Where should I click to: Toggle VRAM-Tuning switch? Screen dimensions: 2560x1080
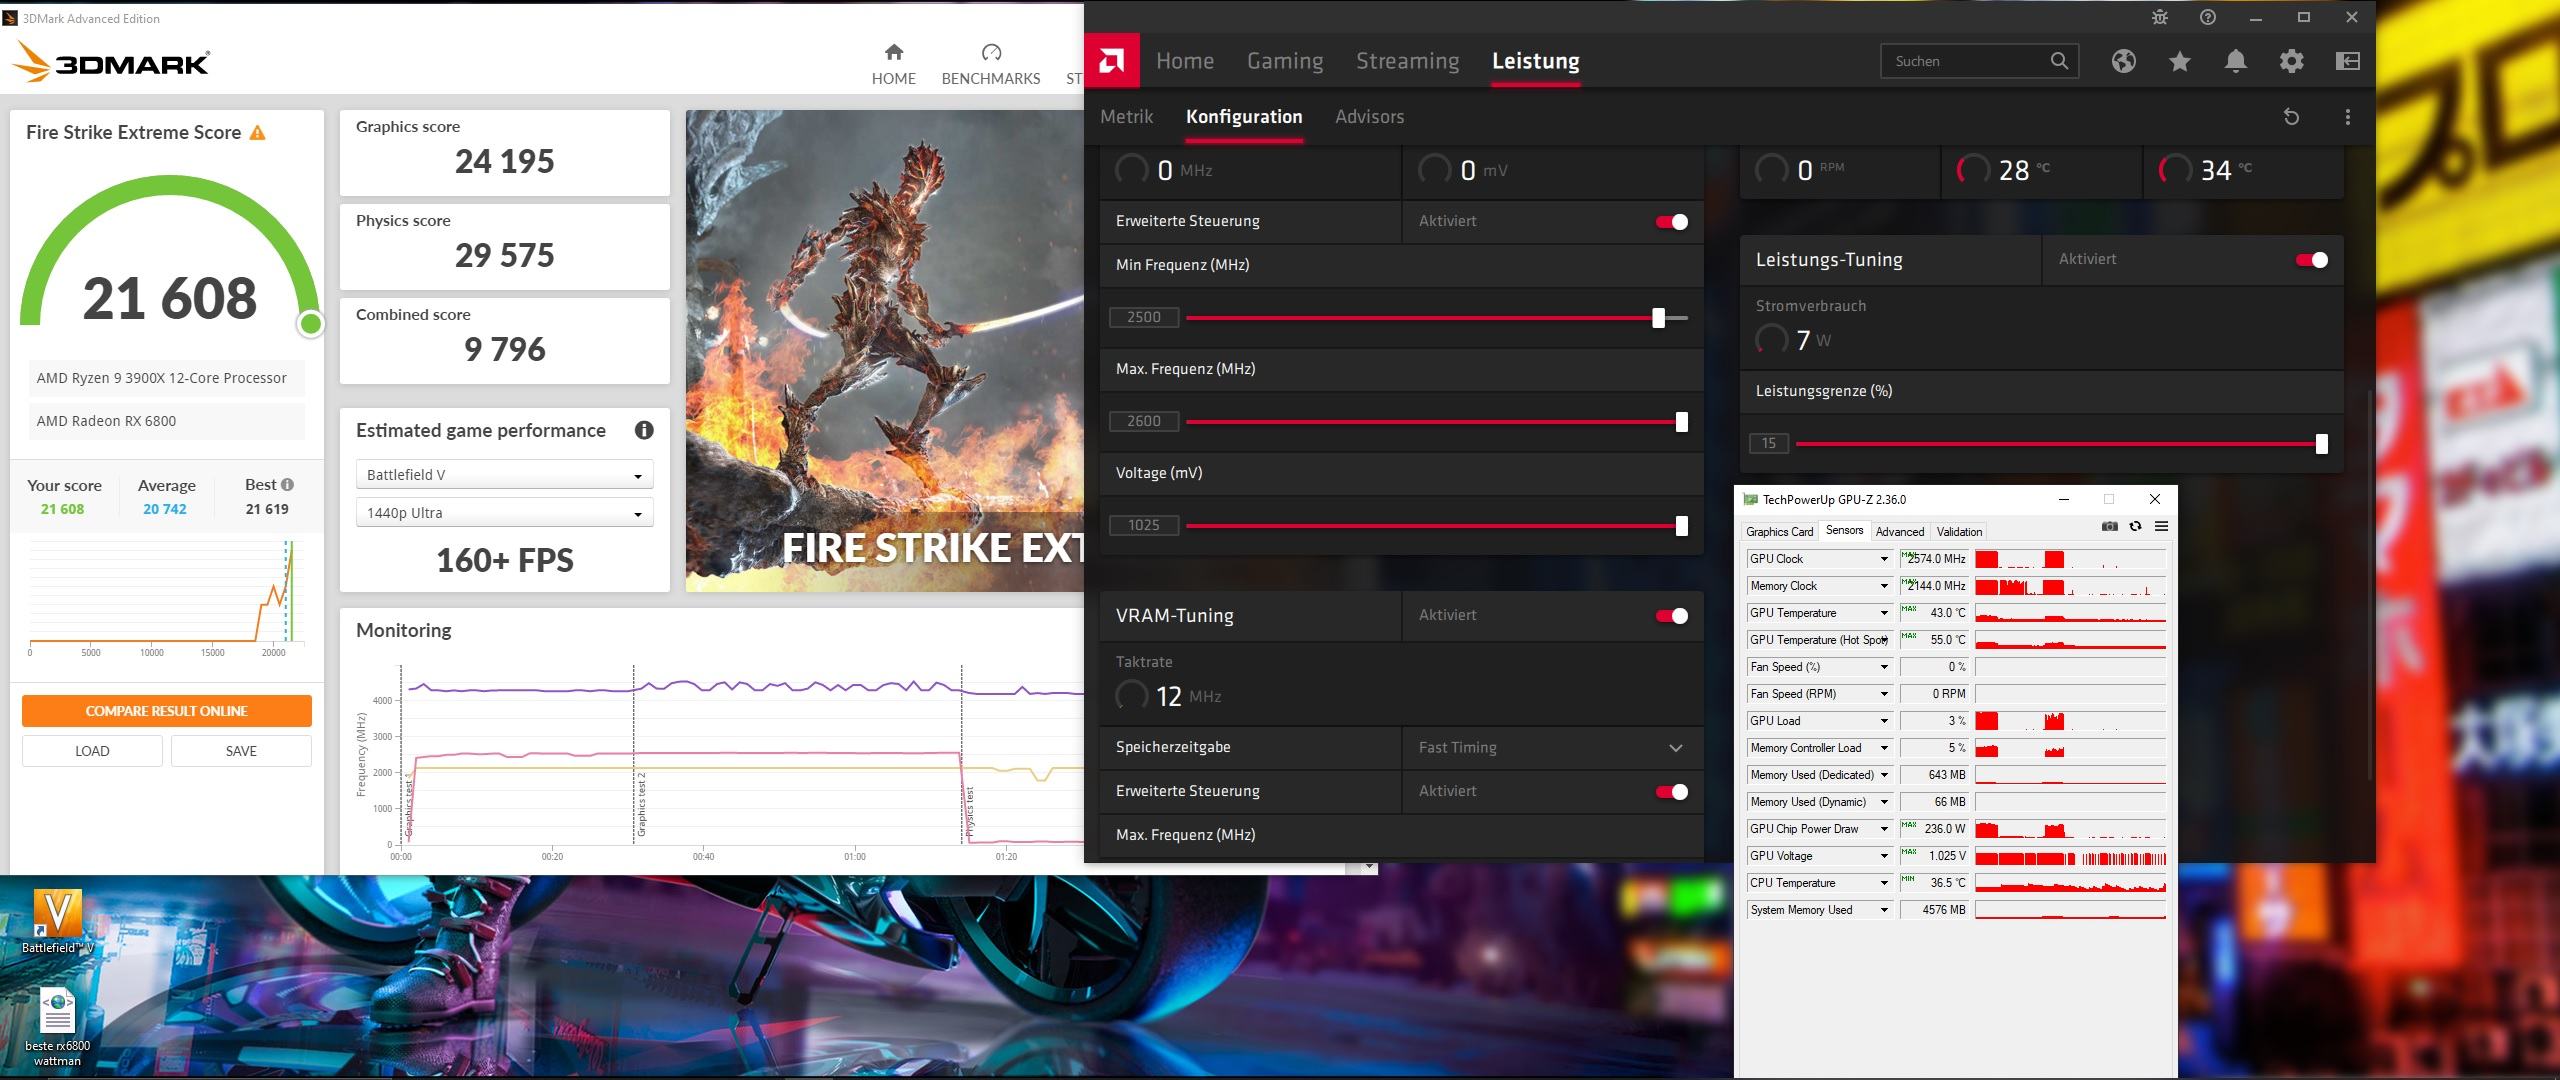tap(1671, 616)
